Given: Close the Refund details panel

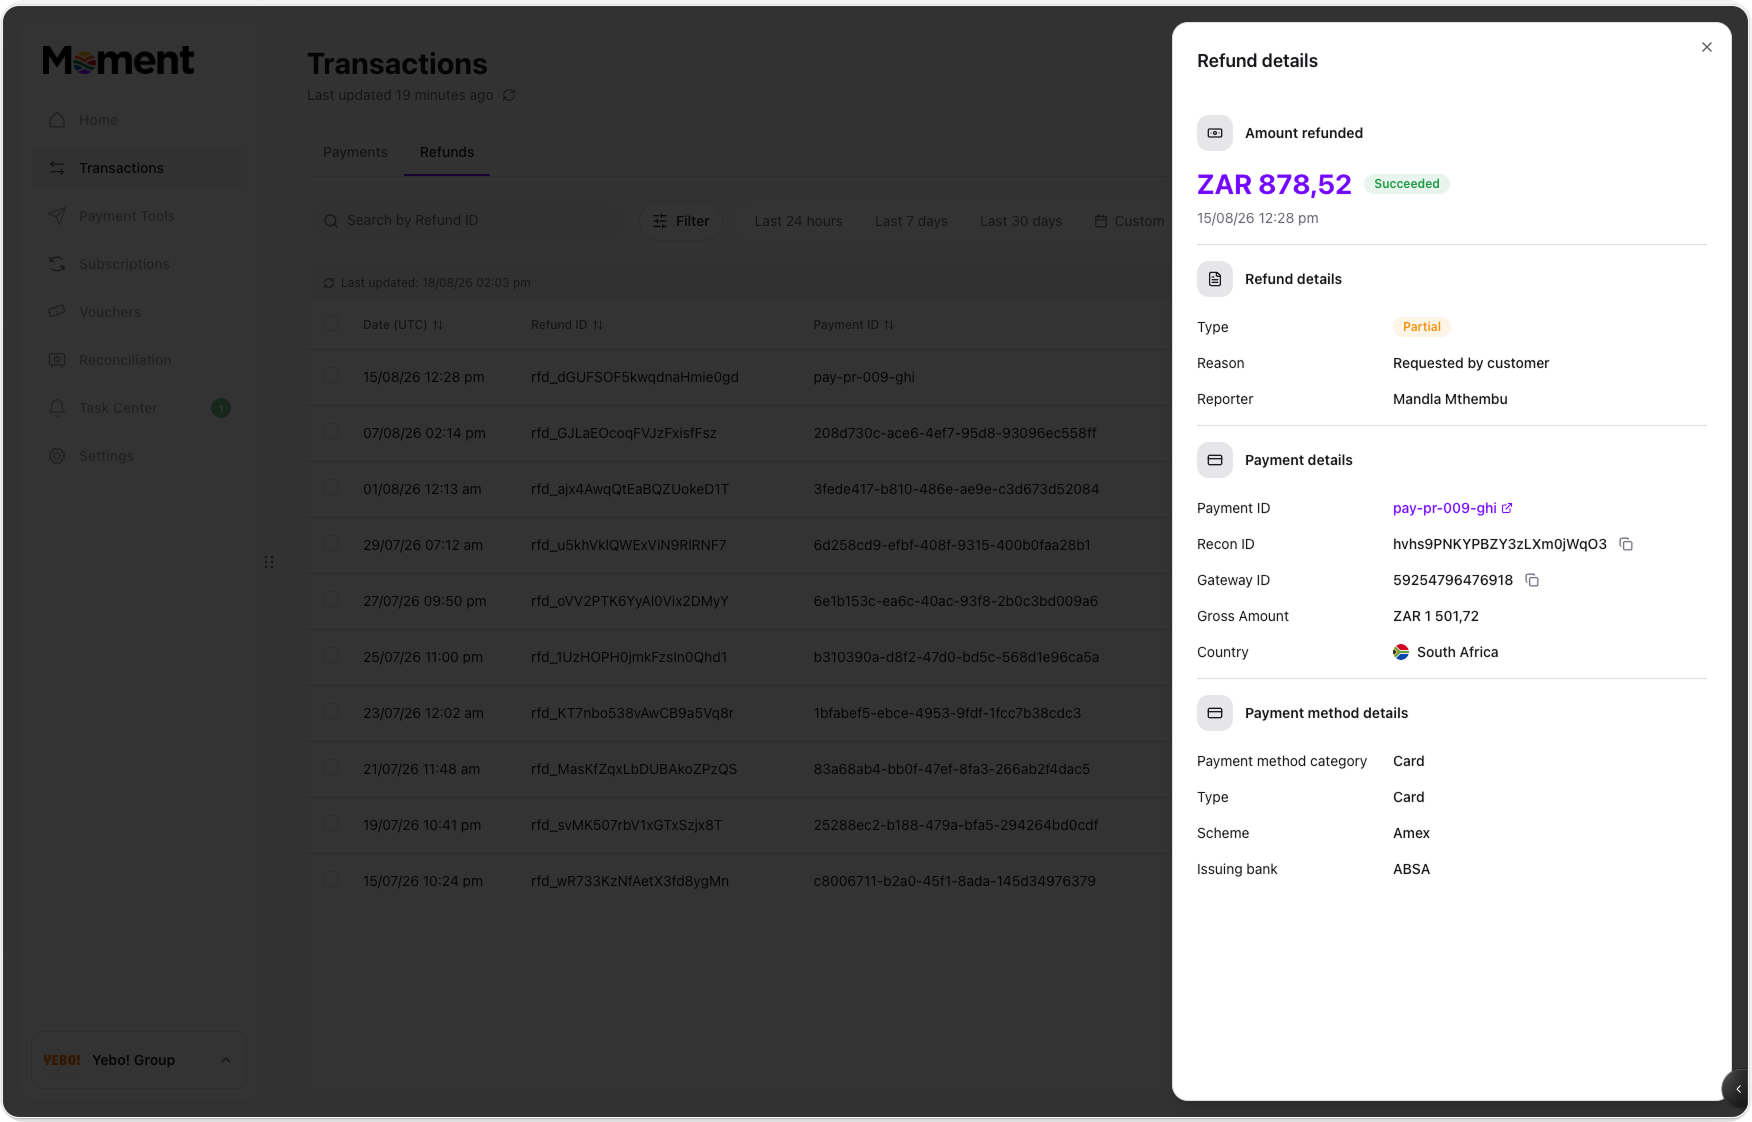Looking at the screenshot, I should tap(1706, 47).
